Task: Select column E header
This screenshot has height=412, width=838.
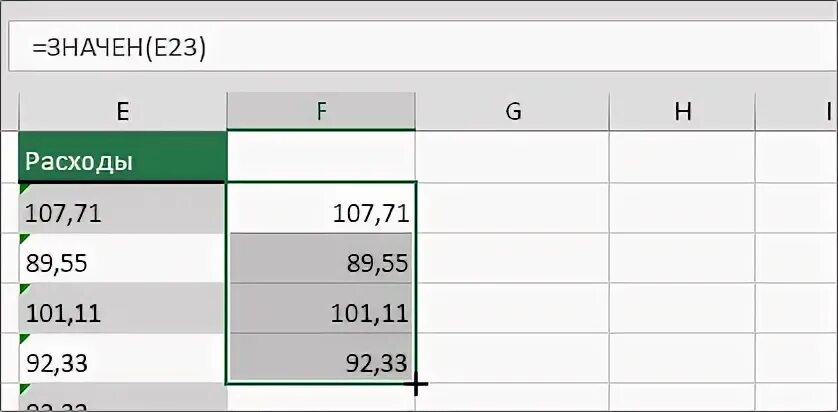Action: click(x=123, y=111)
